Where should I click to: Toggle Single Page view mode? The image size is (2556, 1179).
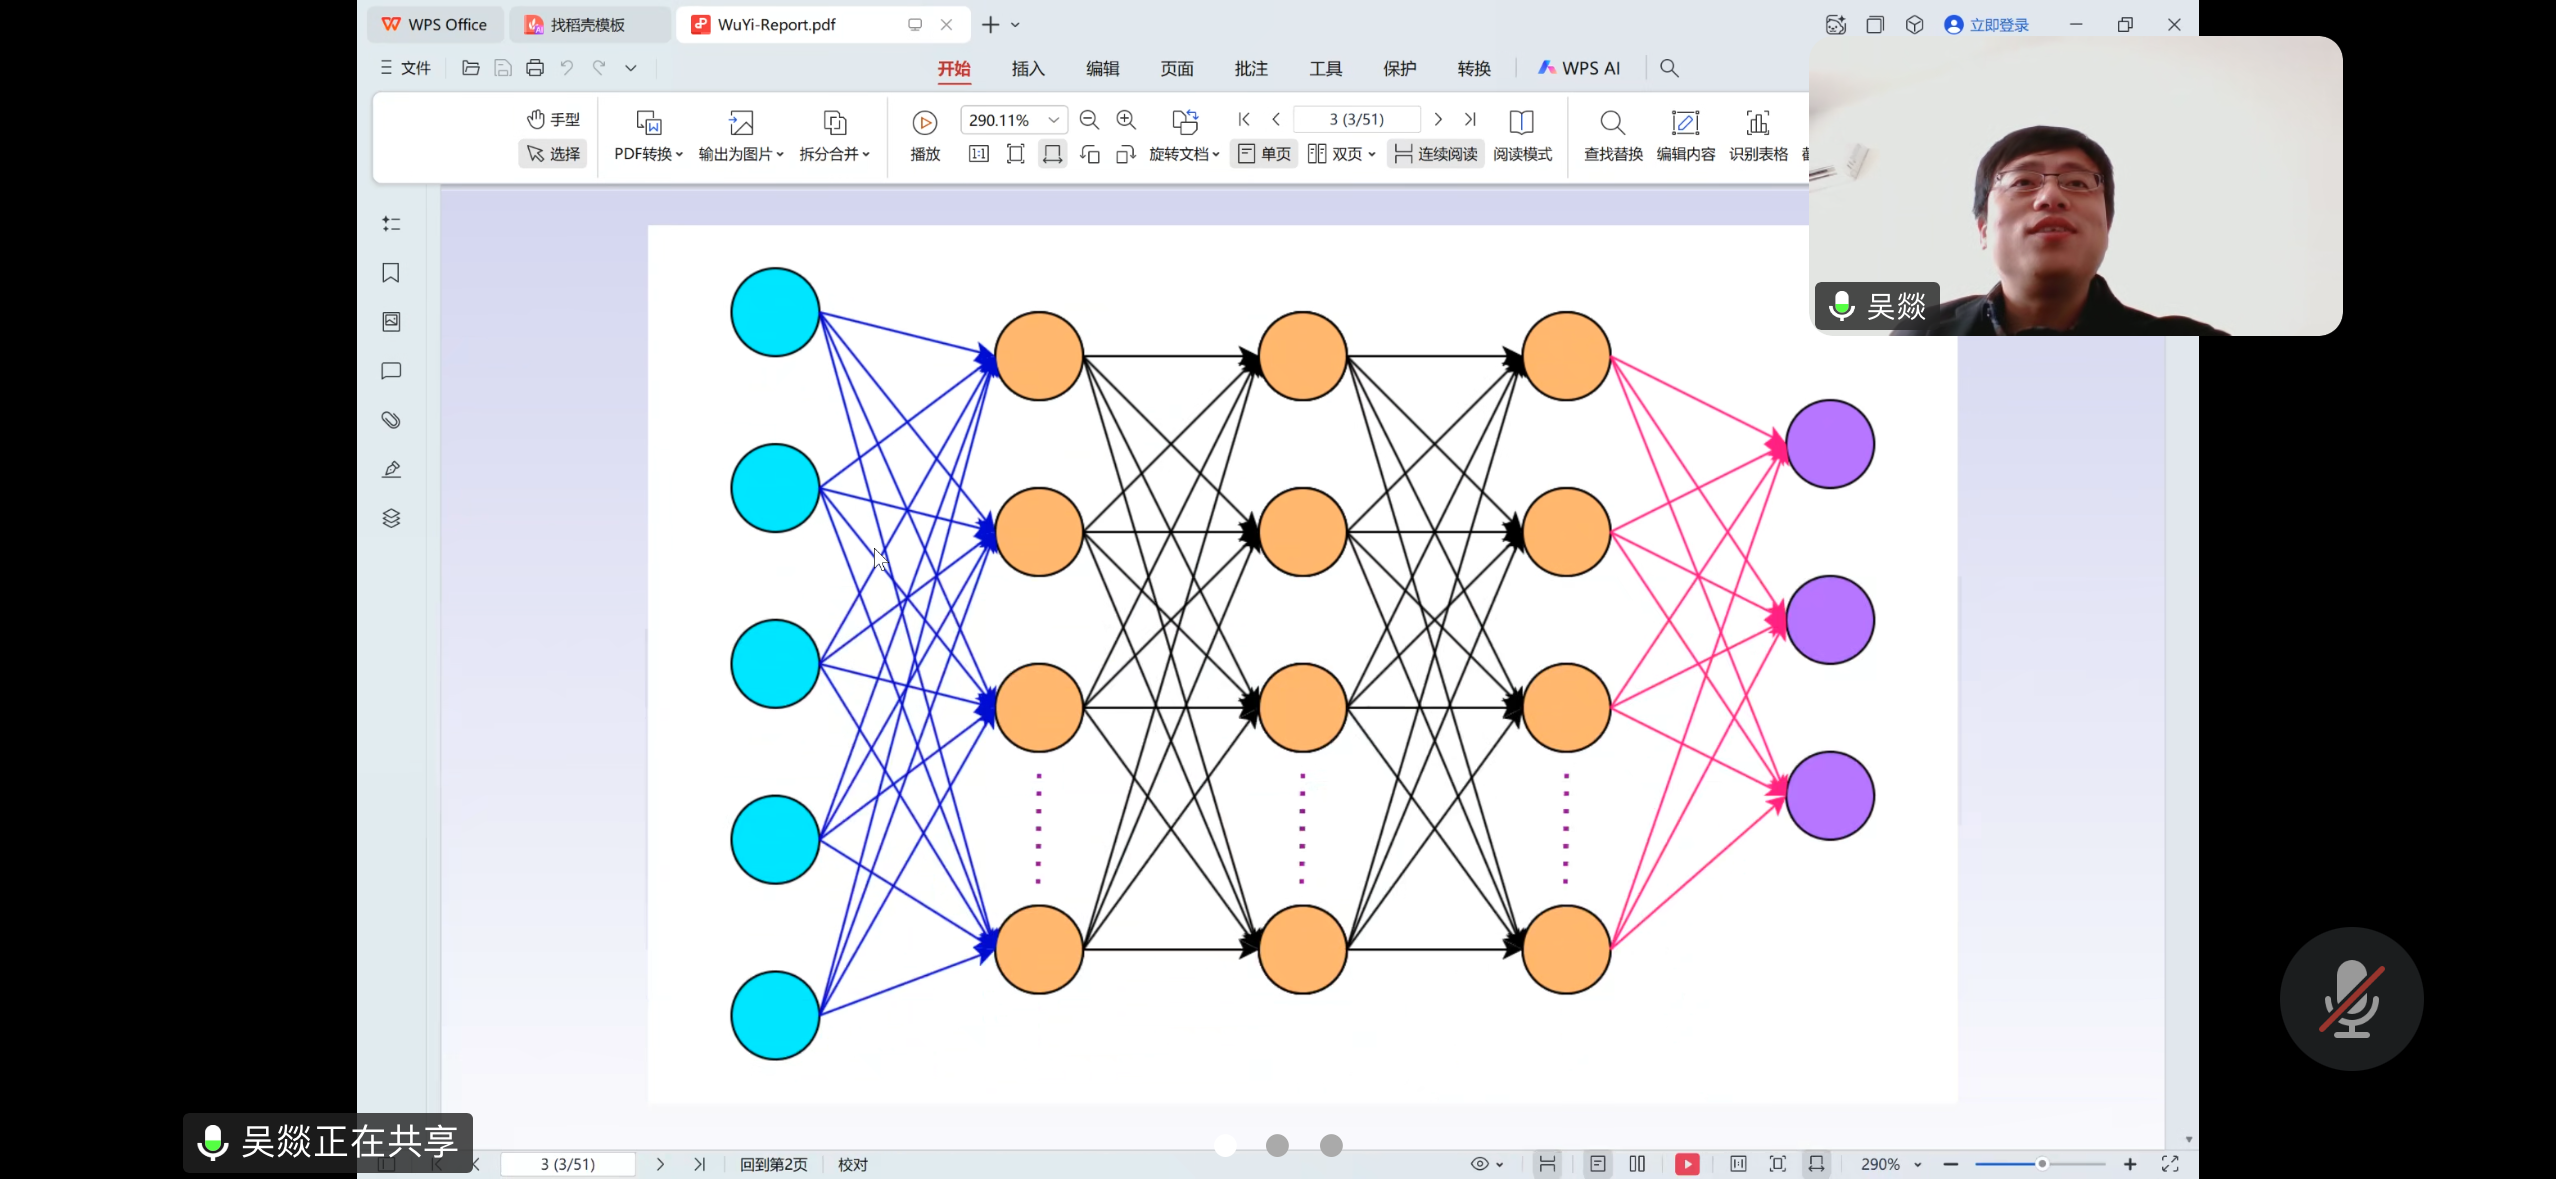pyautogui.click(x=1264, y=154)
